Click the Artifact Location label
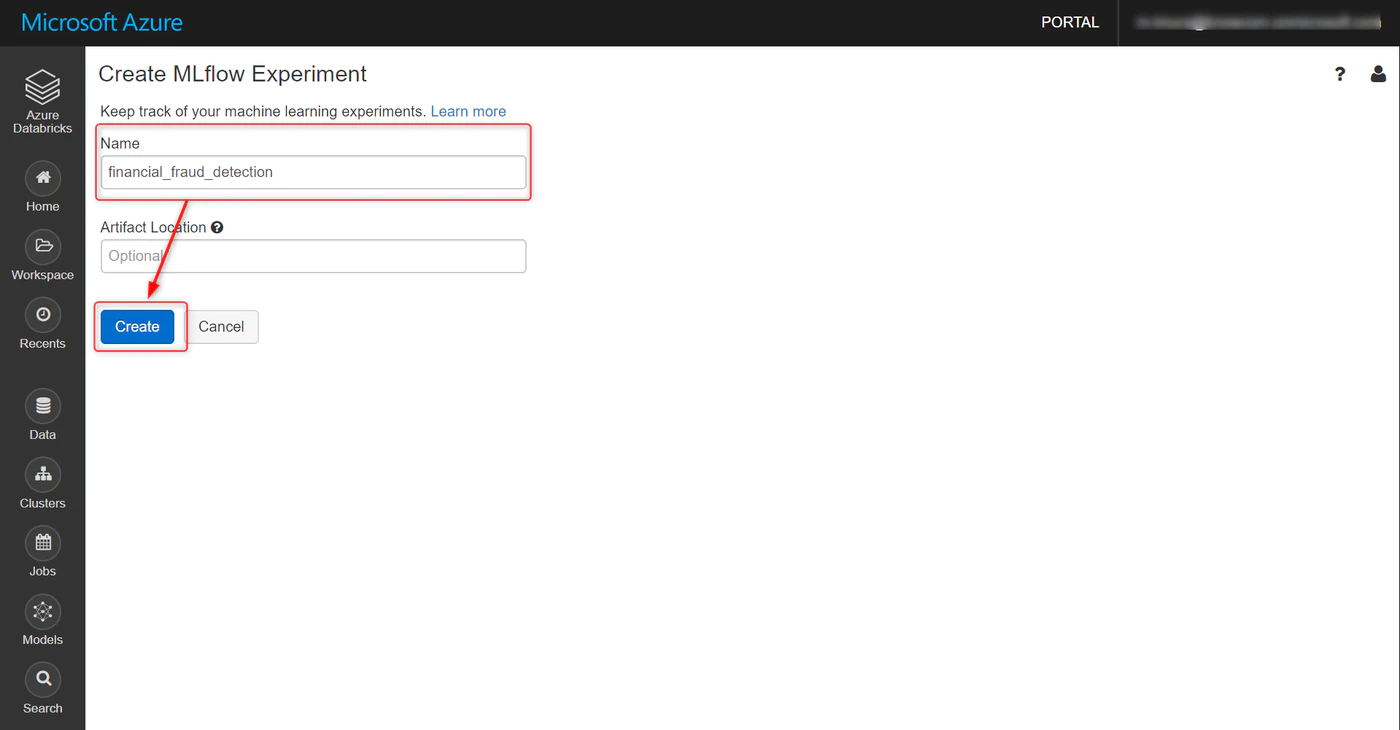The image size is (1400, 730). tap(153, 227)
